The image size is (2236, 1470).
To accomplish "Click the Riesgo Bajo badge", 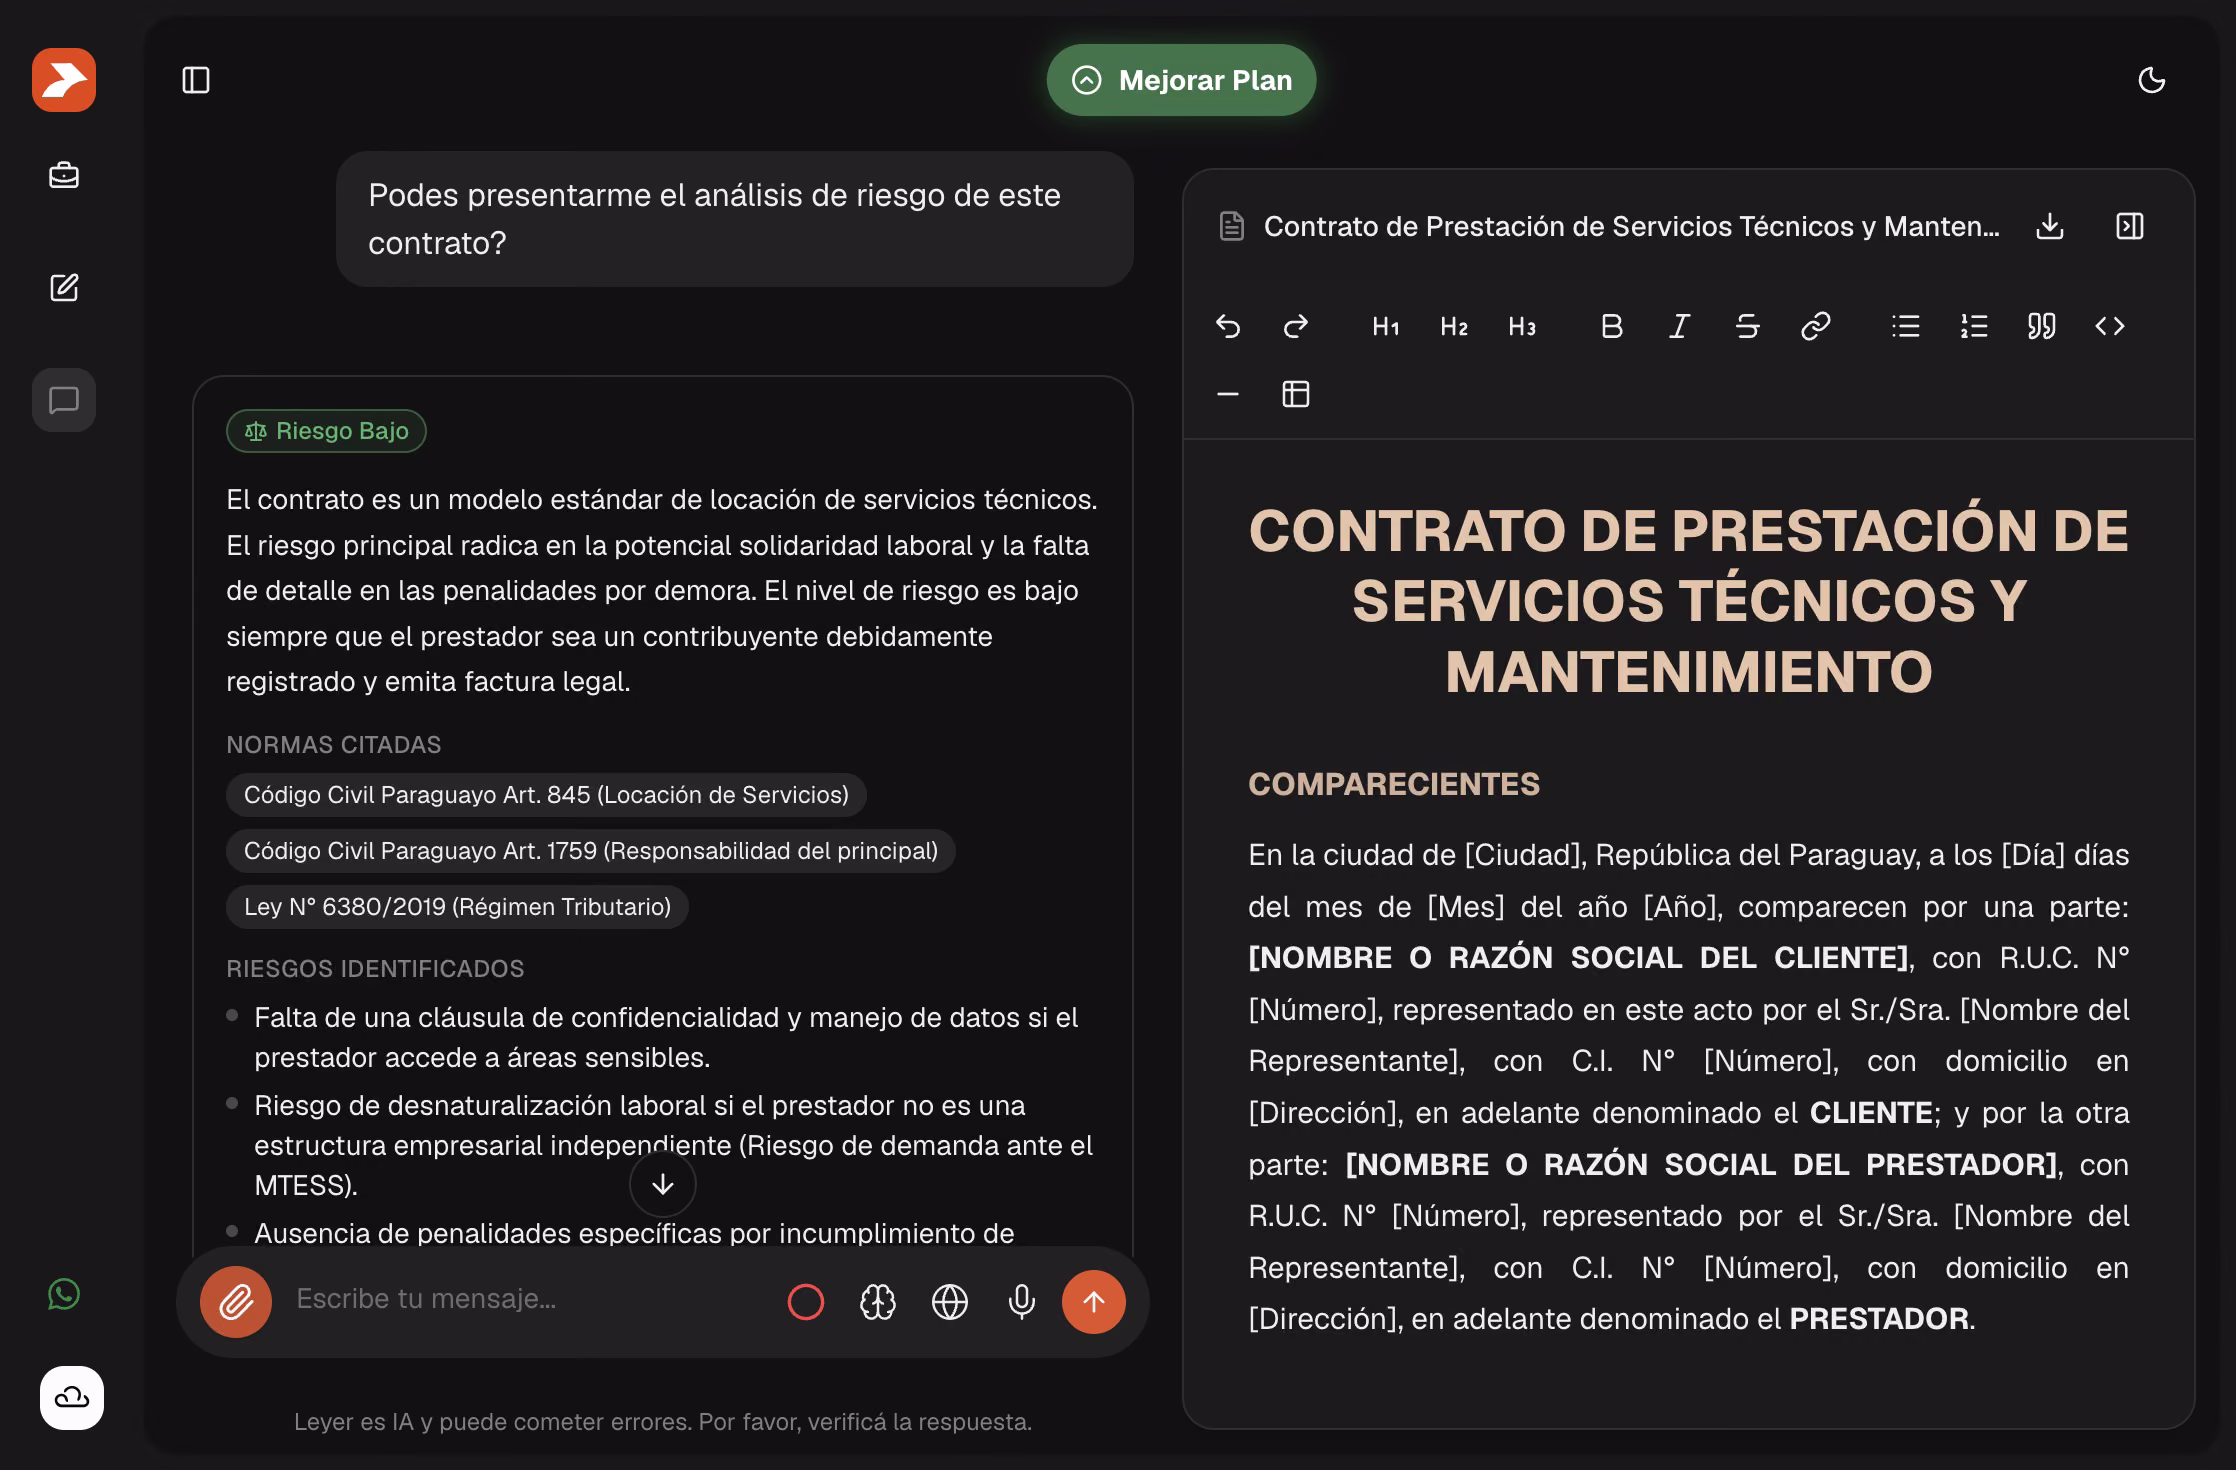I will (327, 431).
